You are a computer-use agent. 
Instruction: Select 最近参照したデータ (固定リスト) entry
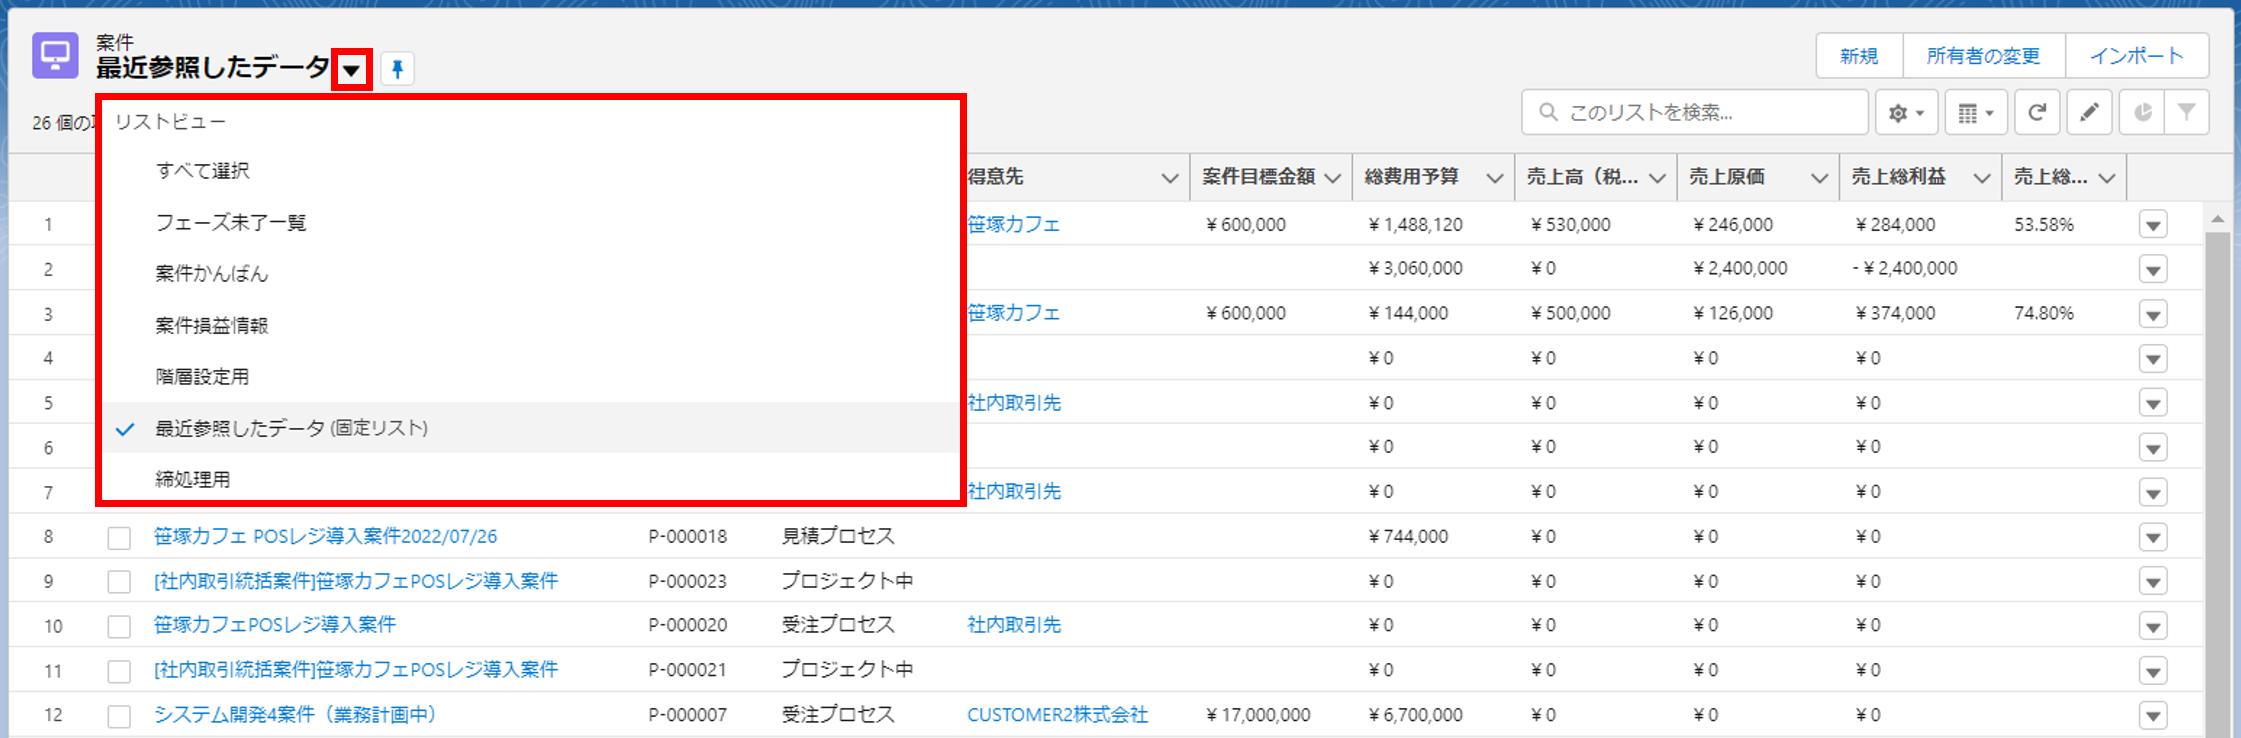click(530, 428)
